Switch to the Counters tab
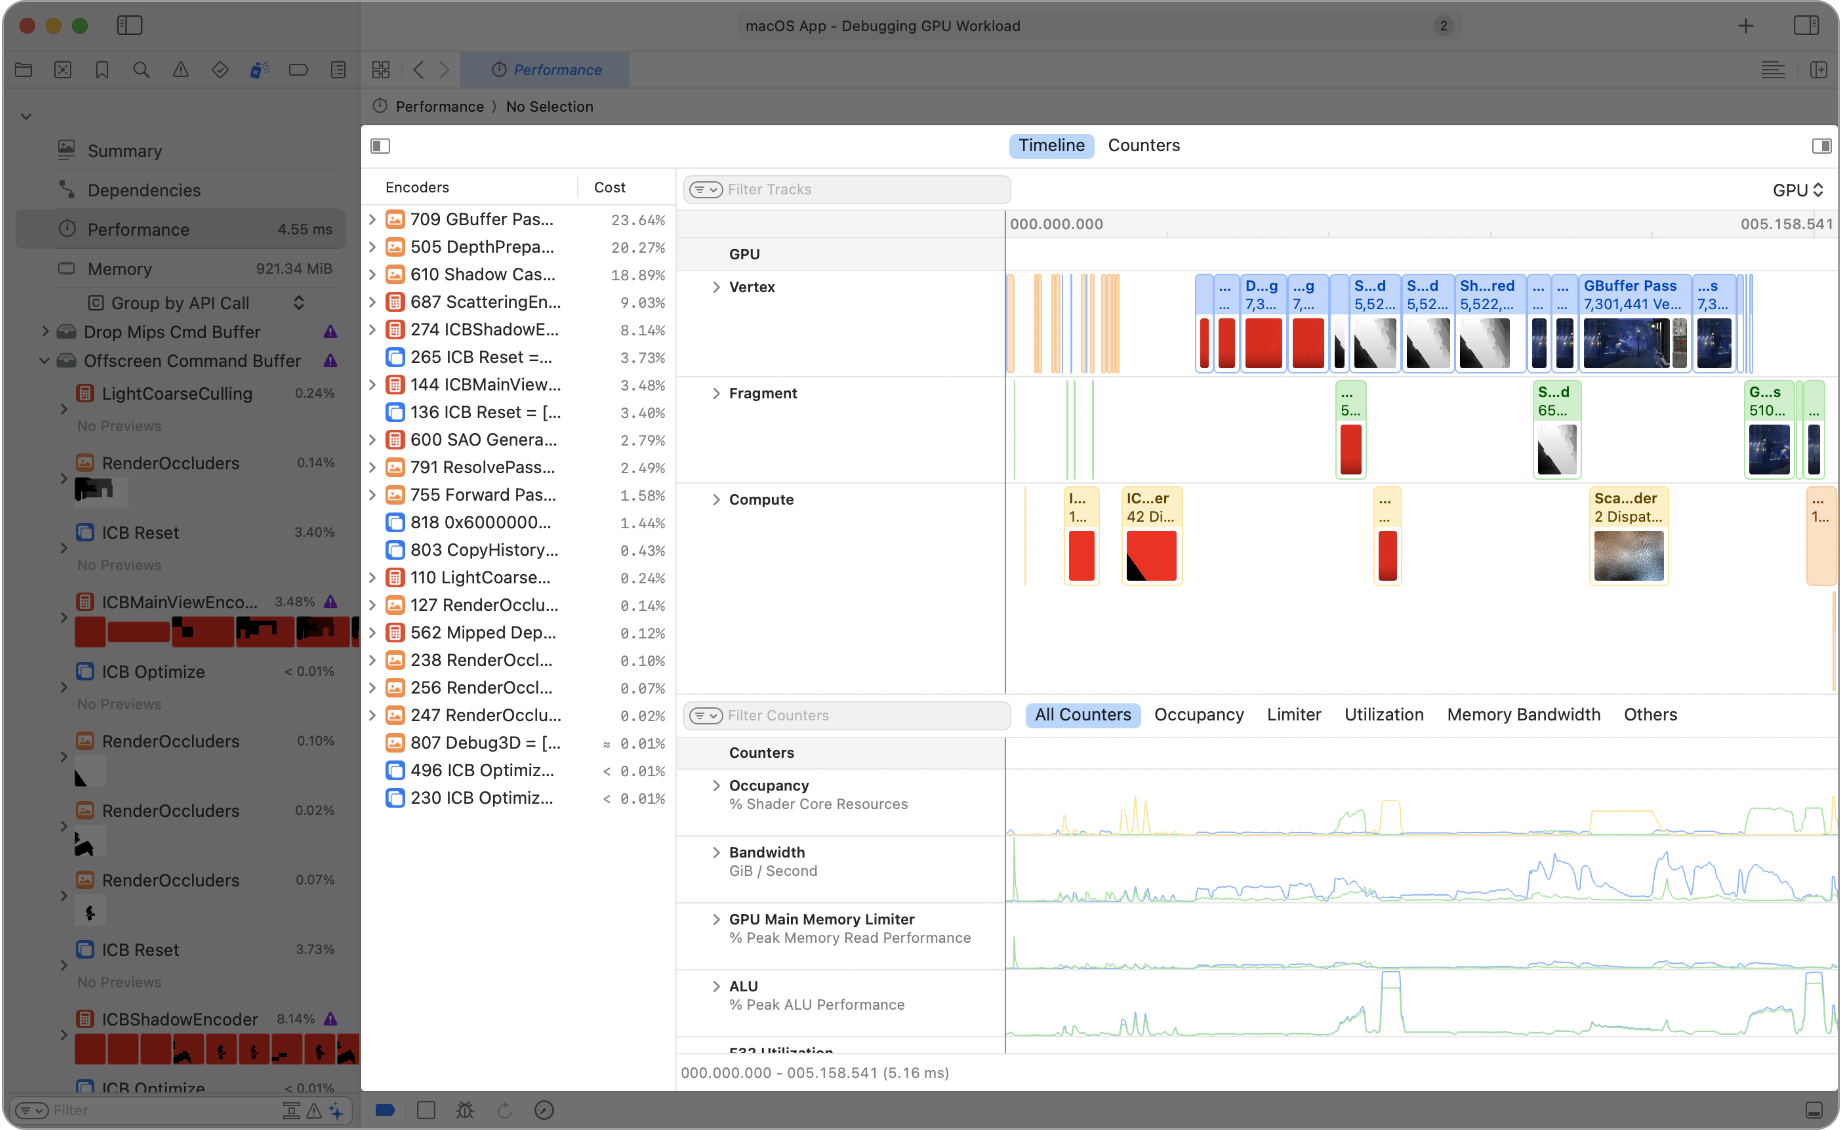The height and width of the screenshot is (1130, 1840). [1144, 145]
